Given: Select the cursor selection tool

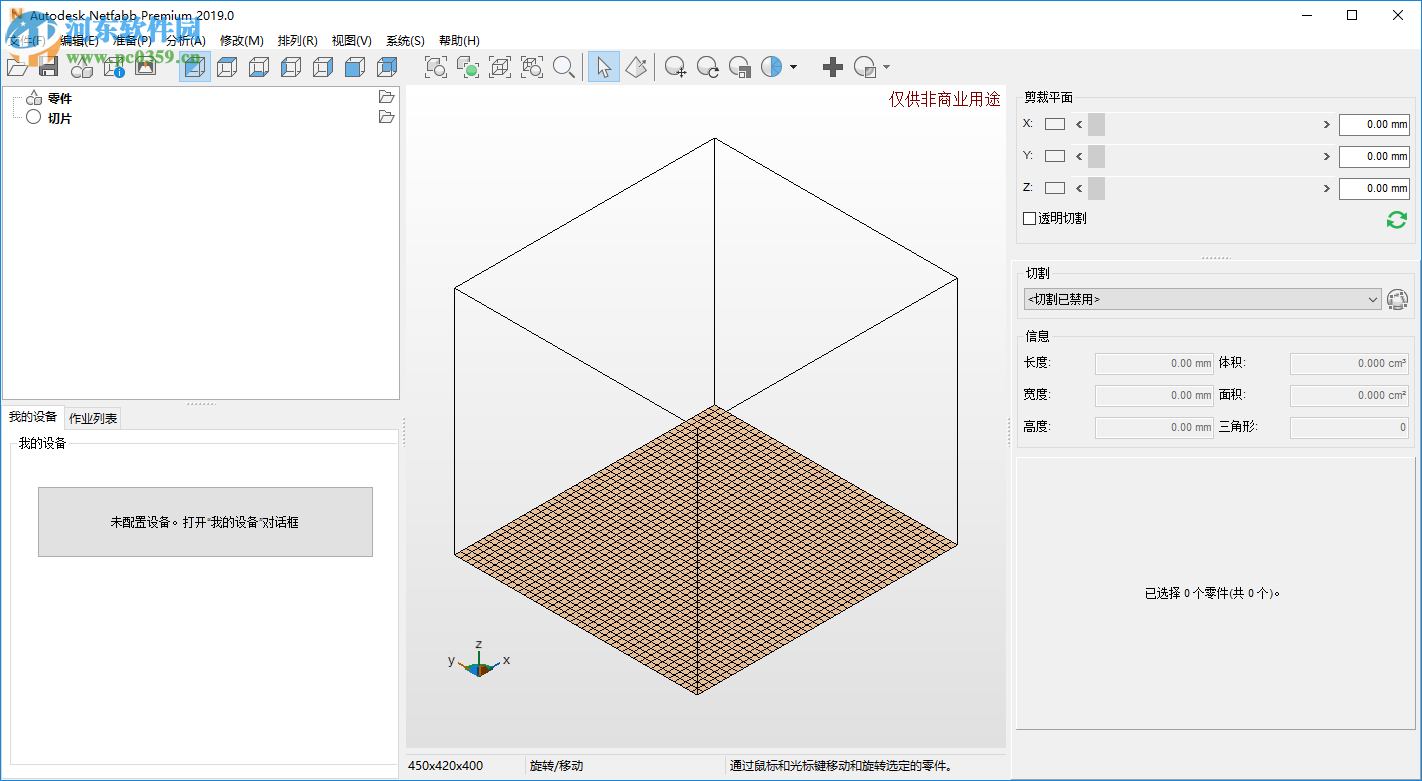Looking at the screenshot, I should point(603,67).
